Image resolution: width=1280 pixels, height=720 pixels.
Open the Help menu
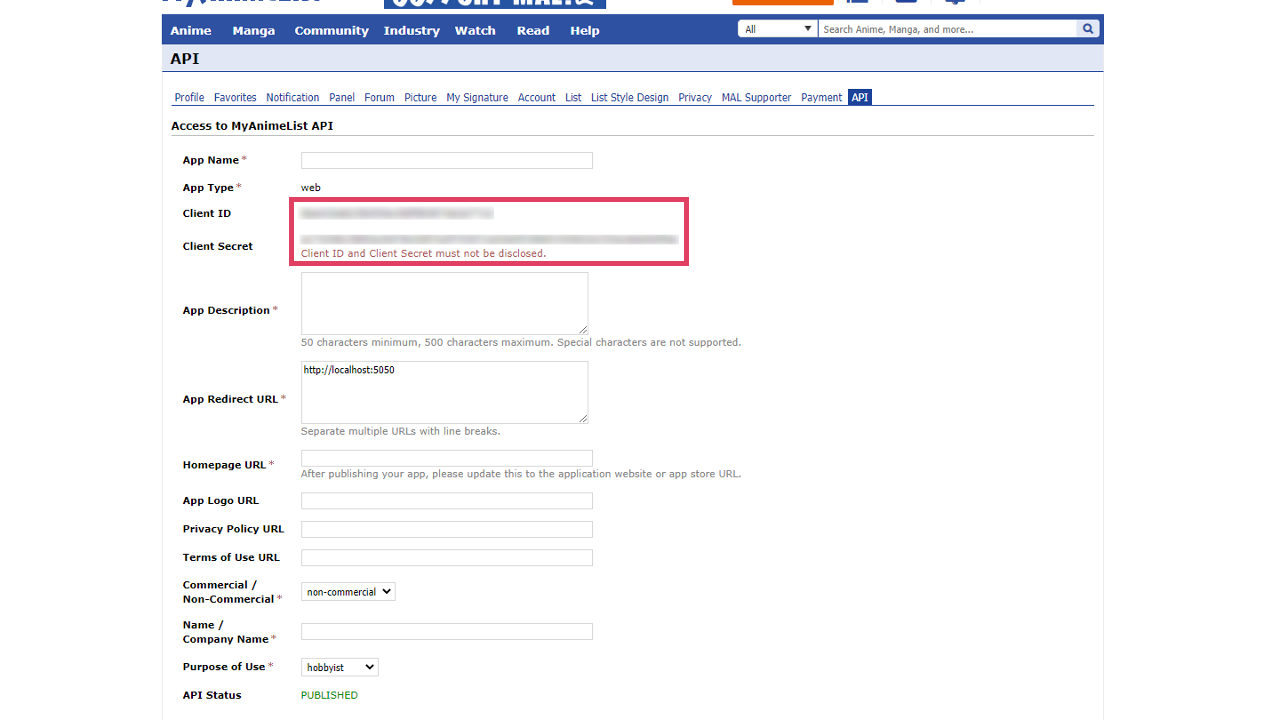point(585,30)
